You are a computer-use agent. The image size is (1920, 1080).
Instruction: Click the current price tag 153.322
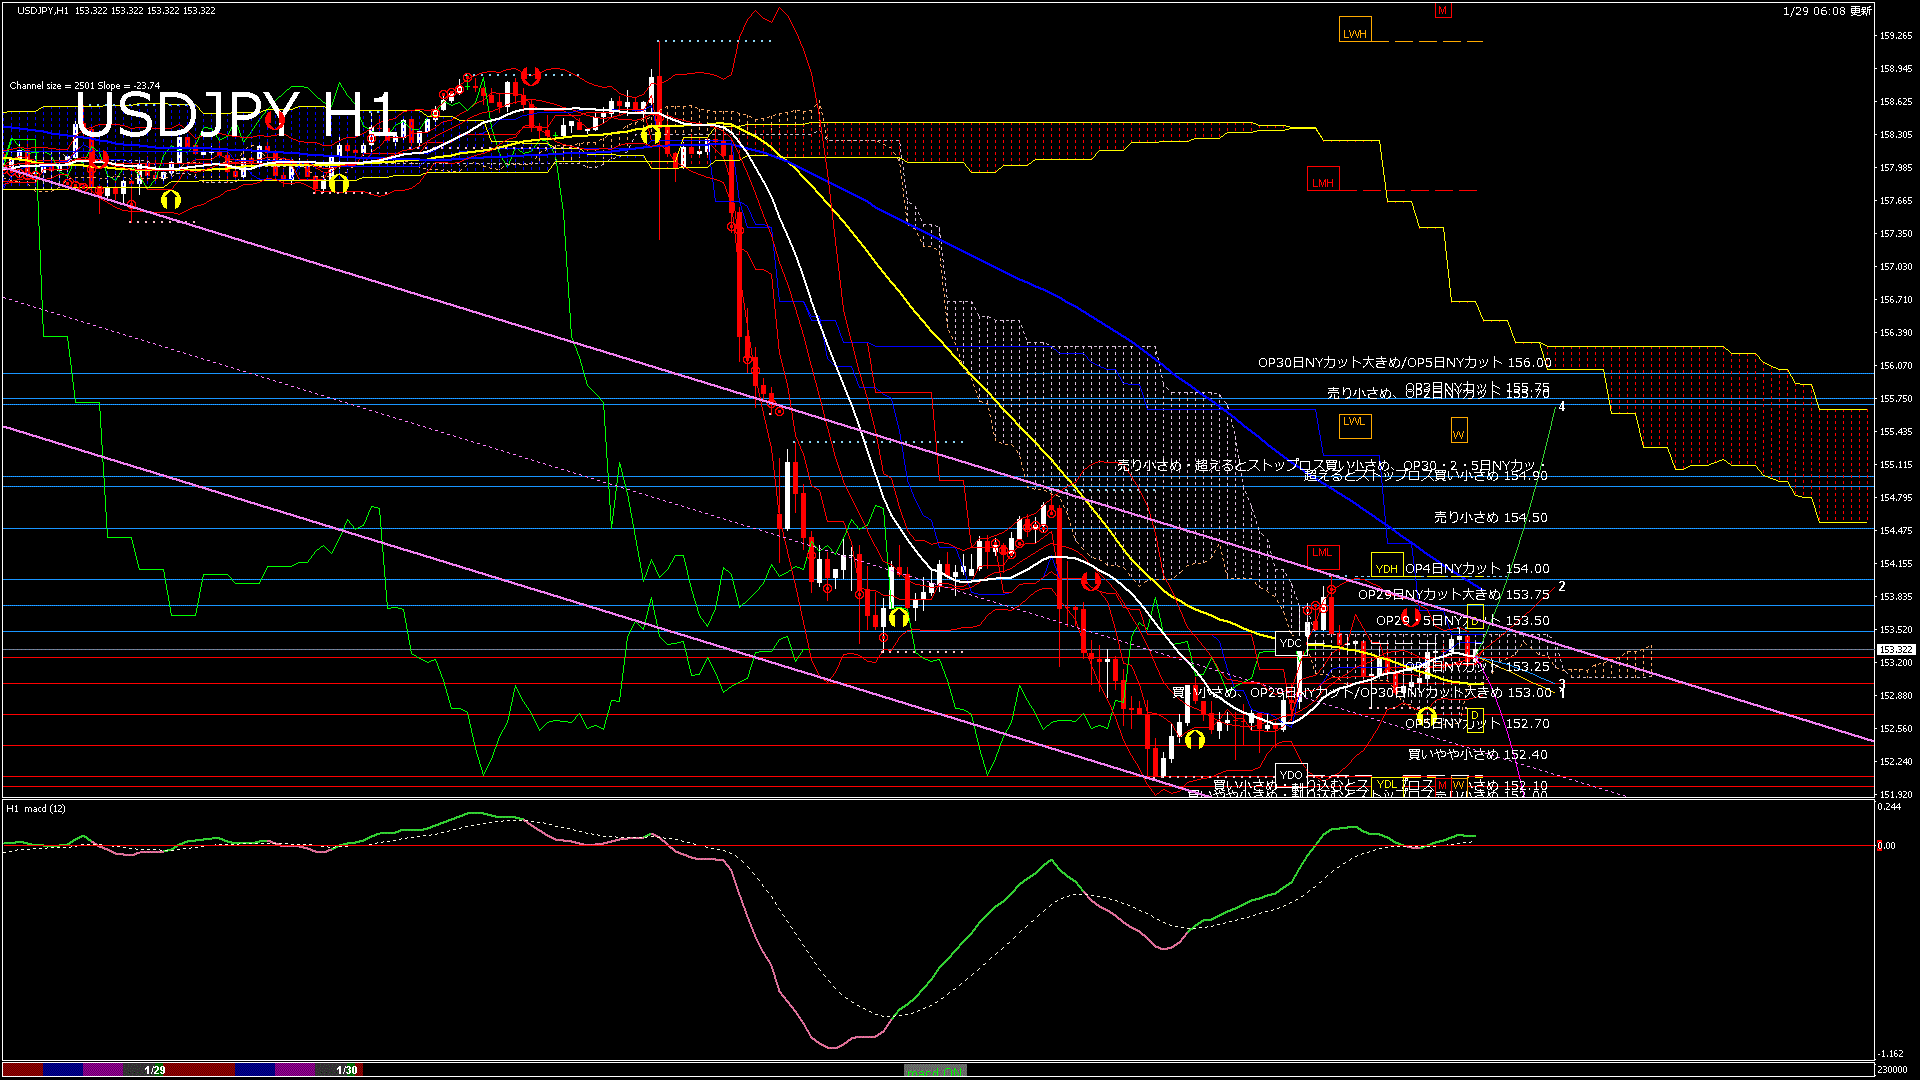click(1895, 649)
